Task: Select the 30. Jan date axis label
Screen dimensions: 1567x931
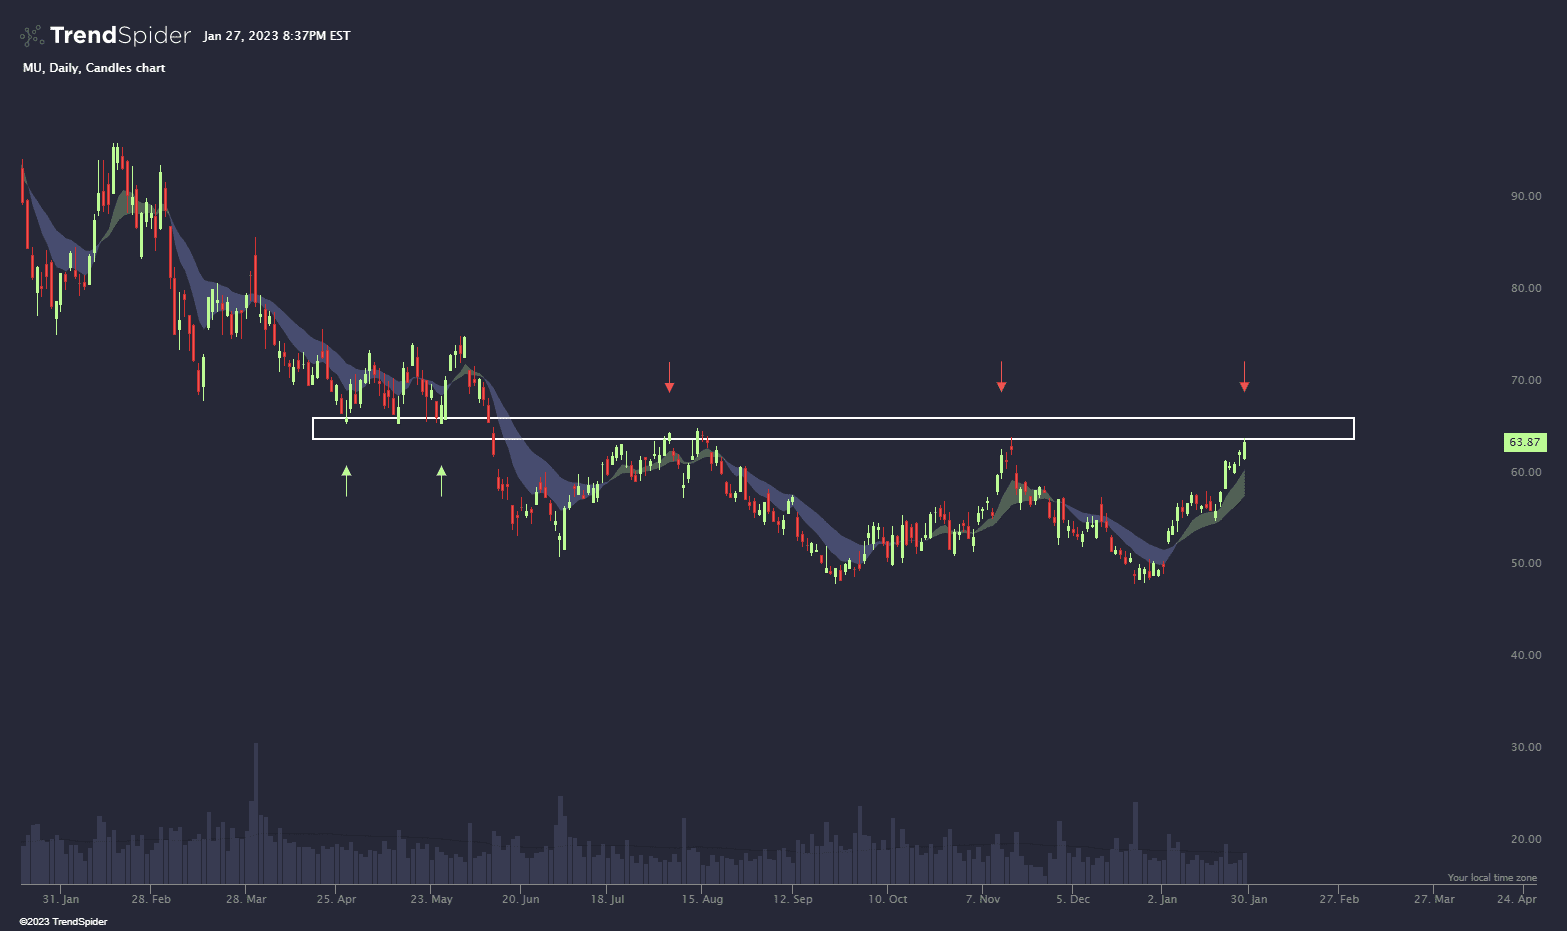Action: [x=1247, y=899]
